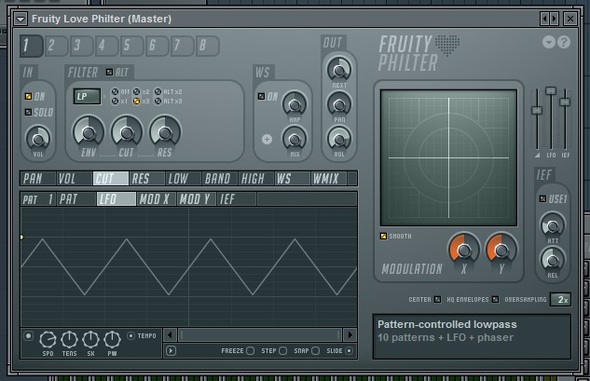This screenshot has width=590, height=381.
Task: Click the filter CUT knob
Action: coord(126,132)
